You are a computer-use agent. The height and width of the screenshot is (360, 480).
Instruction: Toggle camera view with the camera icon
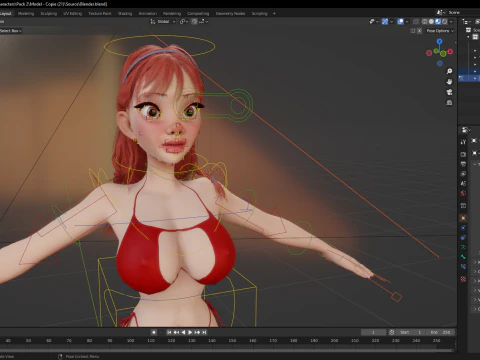click(x=449, y=92)
